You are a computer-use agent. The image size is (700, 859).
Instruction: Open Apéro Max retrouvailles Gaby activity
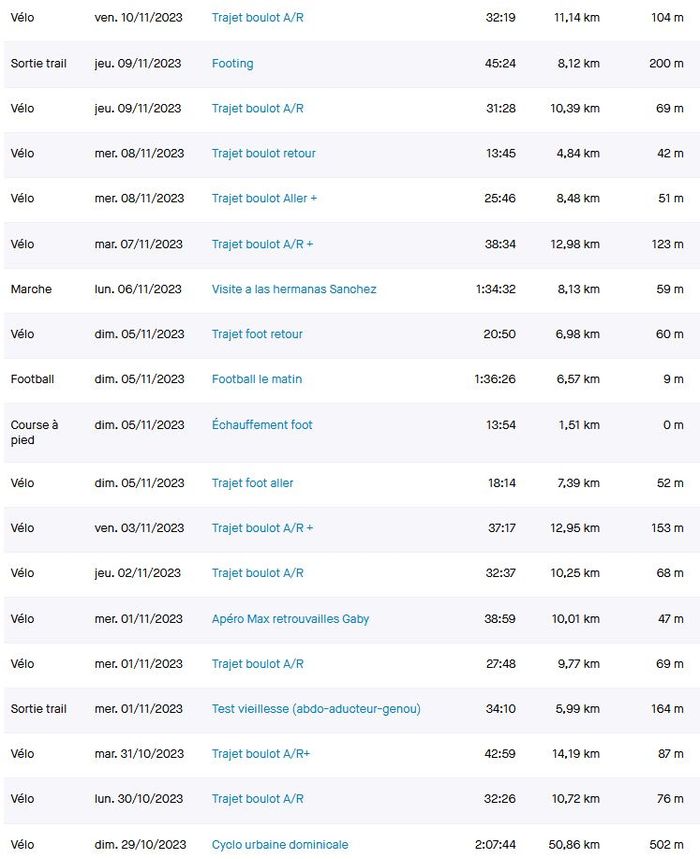290,619
